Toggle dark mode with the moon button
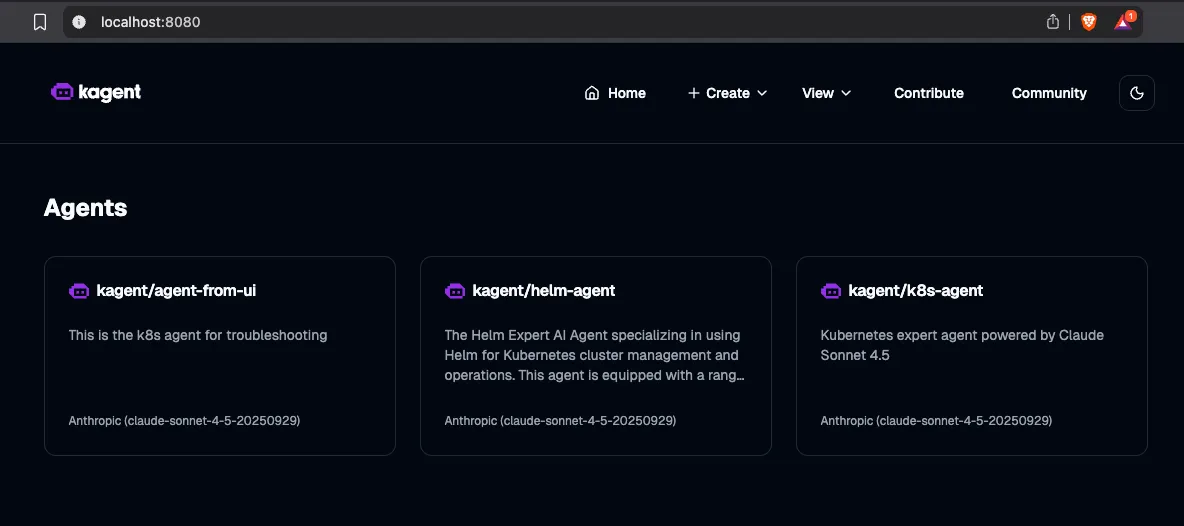Image resolution: width=1184 pixels, height=526 pixels. click(x=1136, y=93)
